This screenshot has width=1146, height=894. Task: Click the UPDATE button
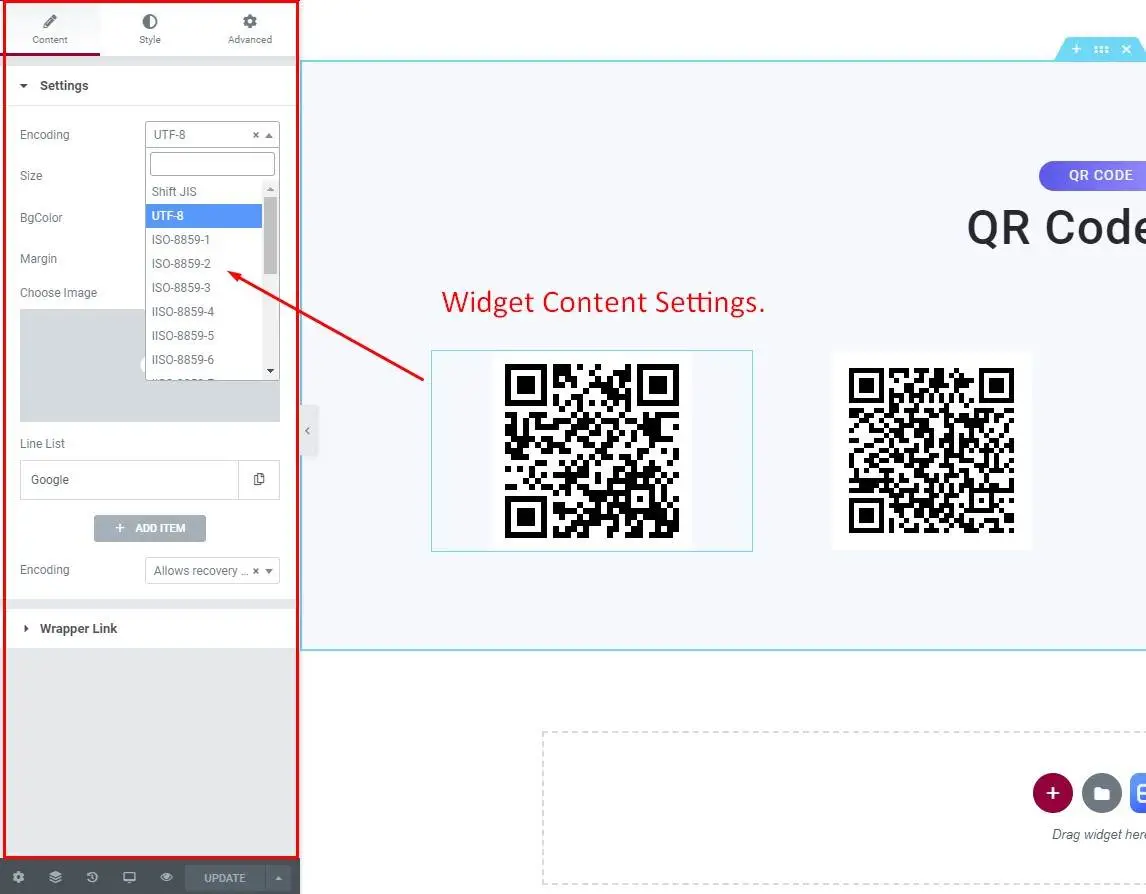(x=224, y=878)
